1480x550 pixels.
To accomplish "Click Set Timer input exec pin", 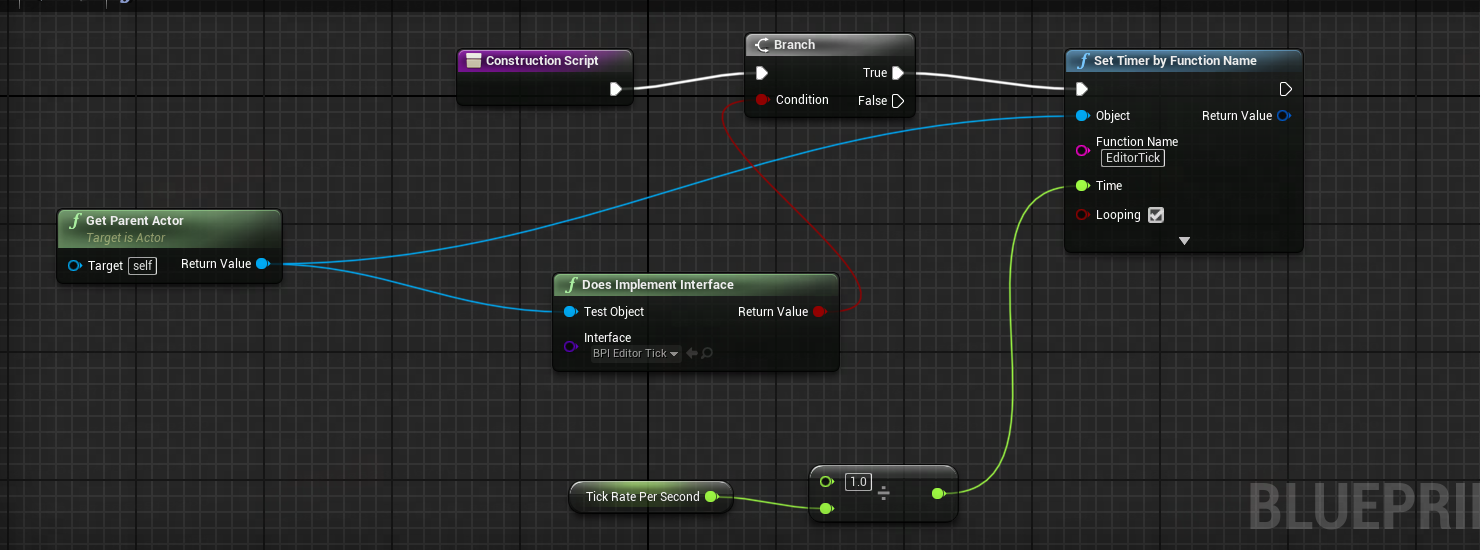I will coord(1082,89).
